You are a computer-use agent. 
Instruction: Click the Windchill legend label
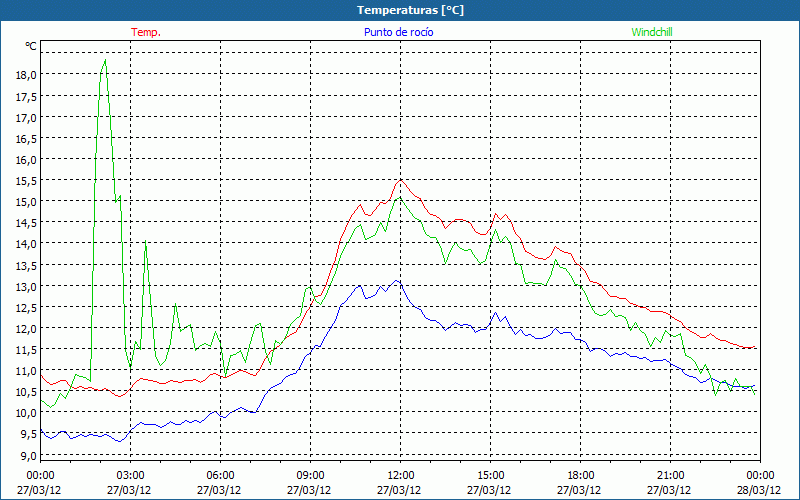pos(652,32)
